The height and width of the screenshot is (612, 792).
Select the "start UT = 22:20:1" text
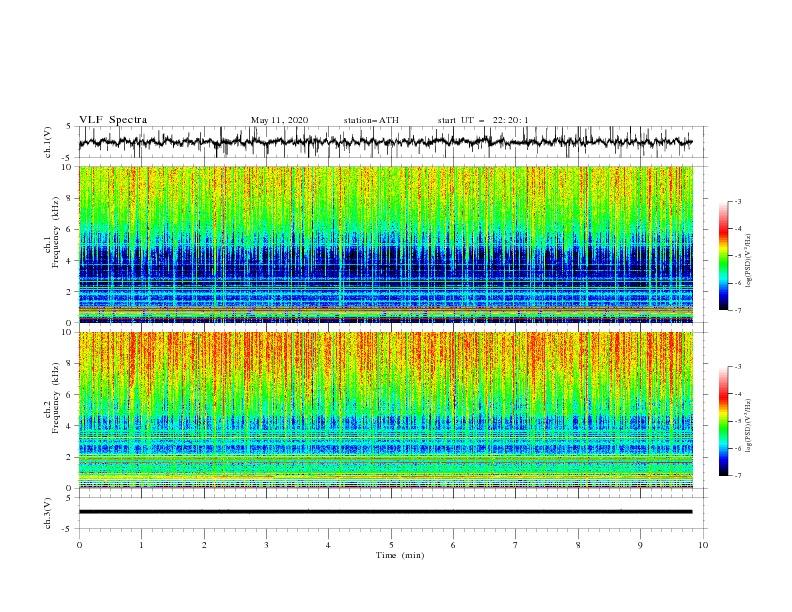click(483, 120)
